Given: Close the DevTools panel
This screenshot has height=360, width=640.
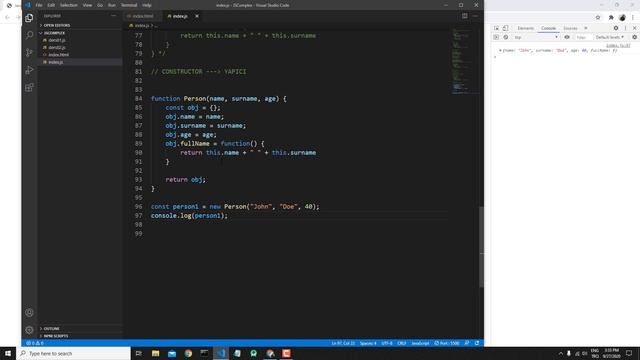Looking at the screenshot, I should point(635,28).
